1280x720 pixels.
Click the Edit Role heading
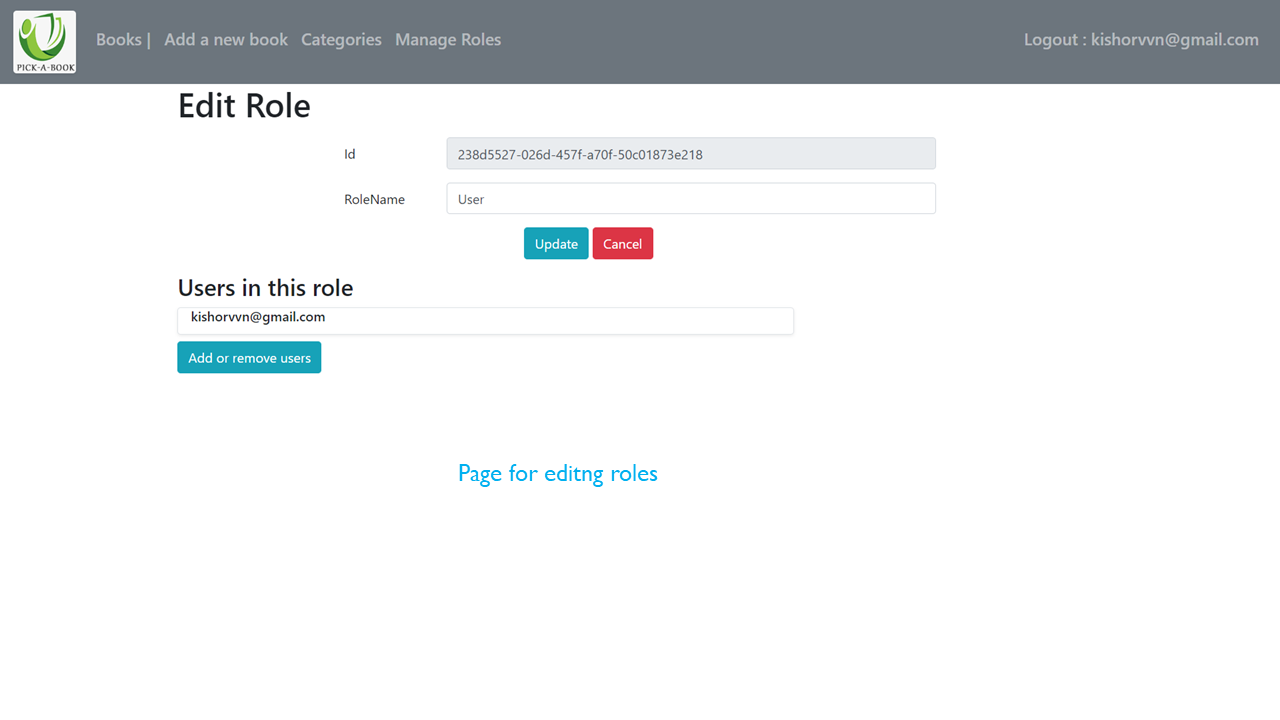[244, 106]
